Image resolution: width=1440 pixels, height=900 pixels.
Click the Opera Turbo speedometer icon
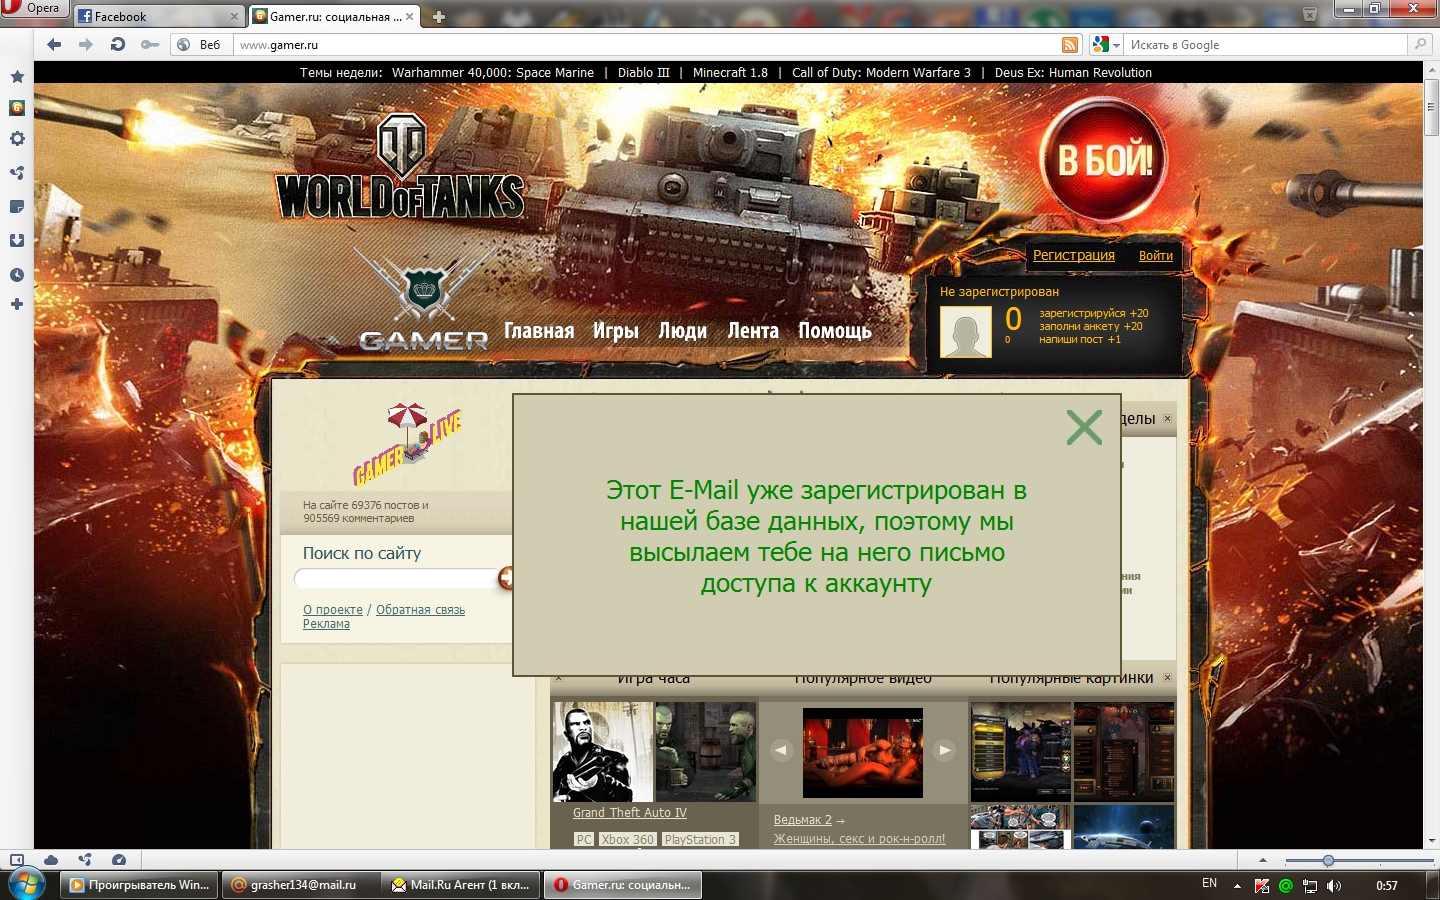[119, 860]
